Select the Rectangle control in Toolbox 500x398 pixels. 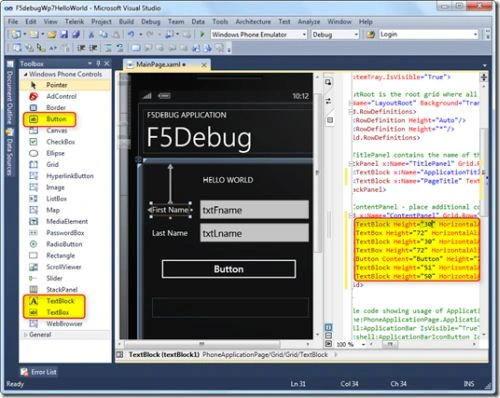(65, 256)
